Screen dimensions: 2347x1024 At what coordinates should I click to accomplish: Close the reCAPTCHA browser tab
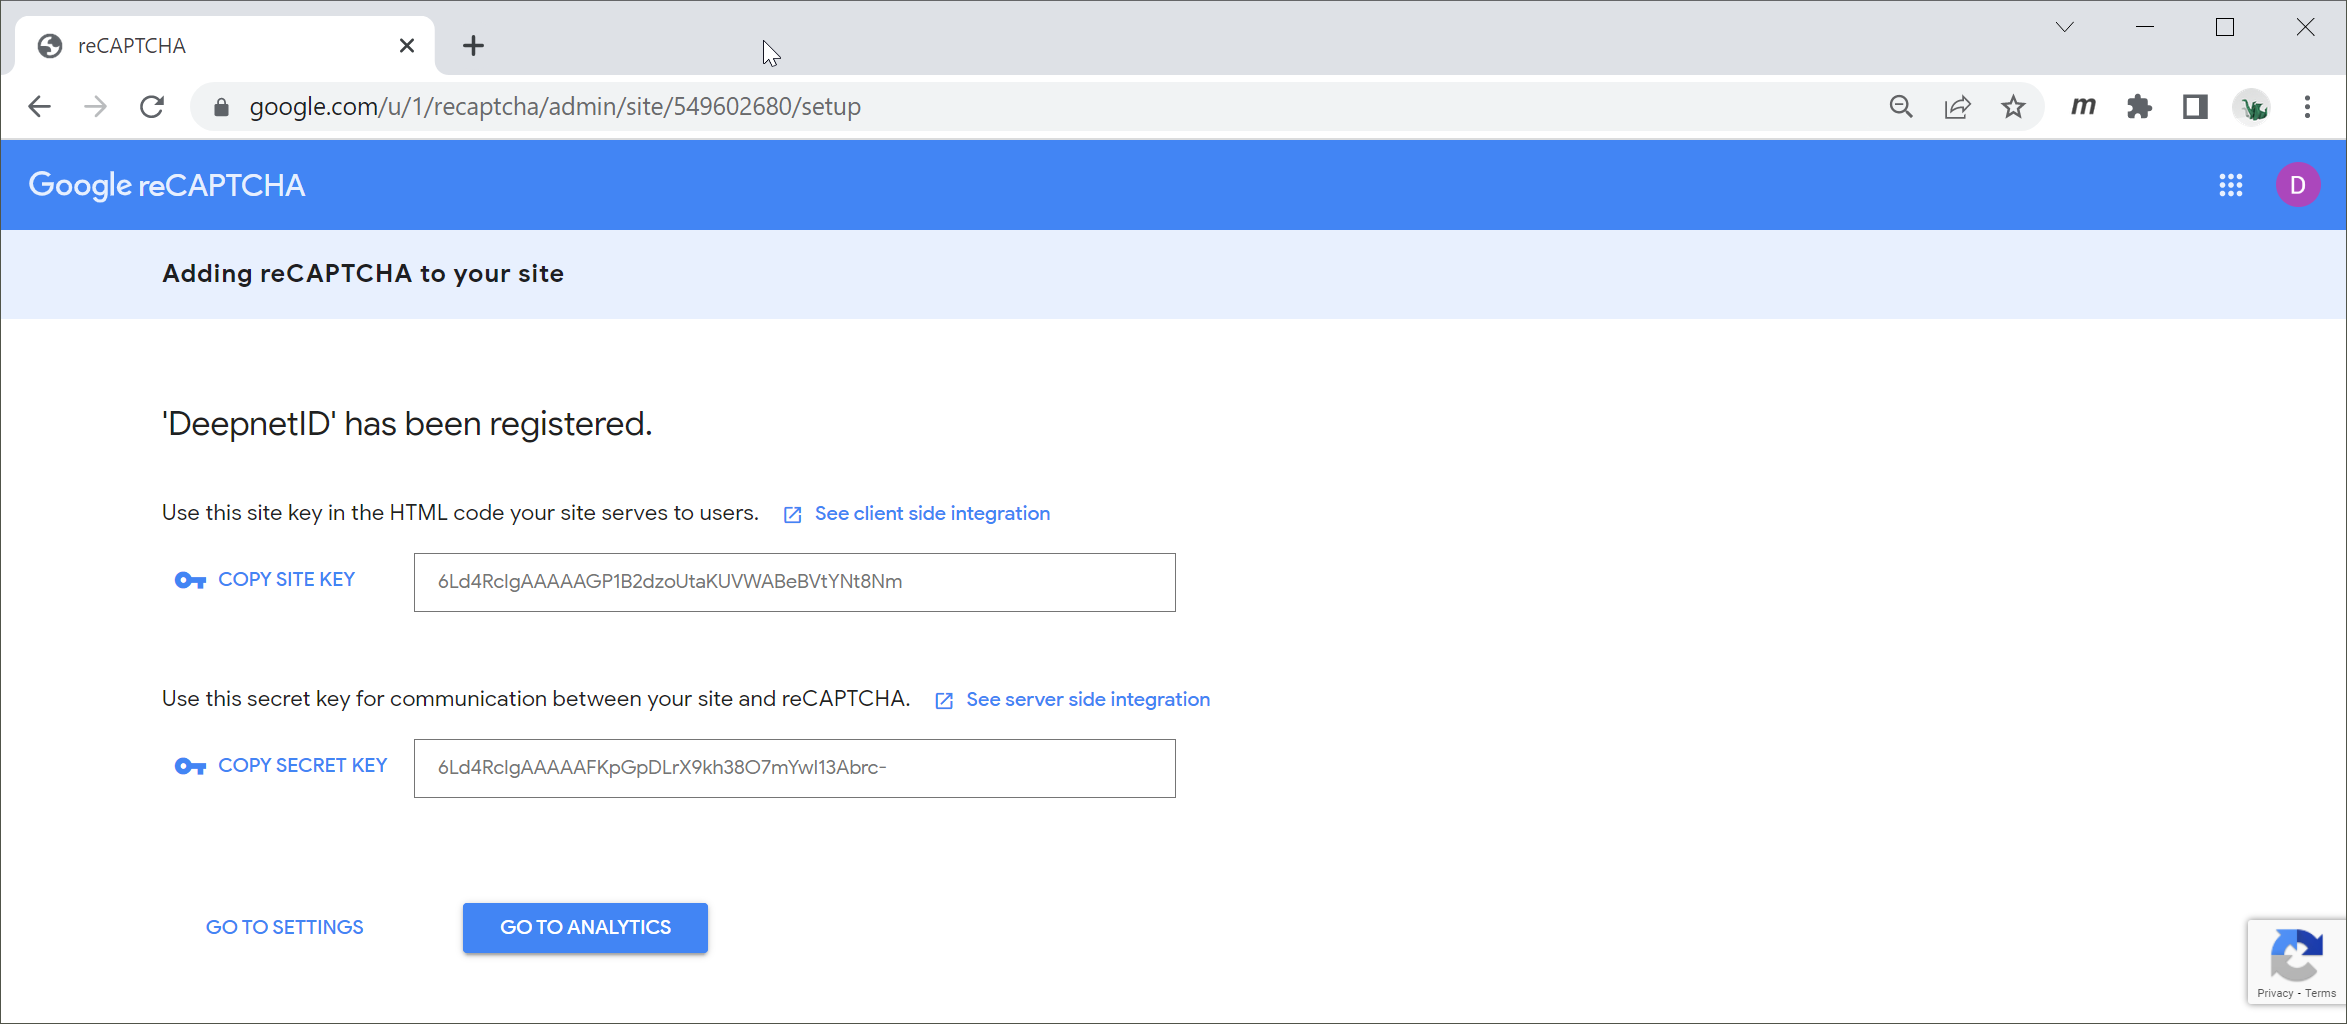tap(407, 46)
